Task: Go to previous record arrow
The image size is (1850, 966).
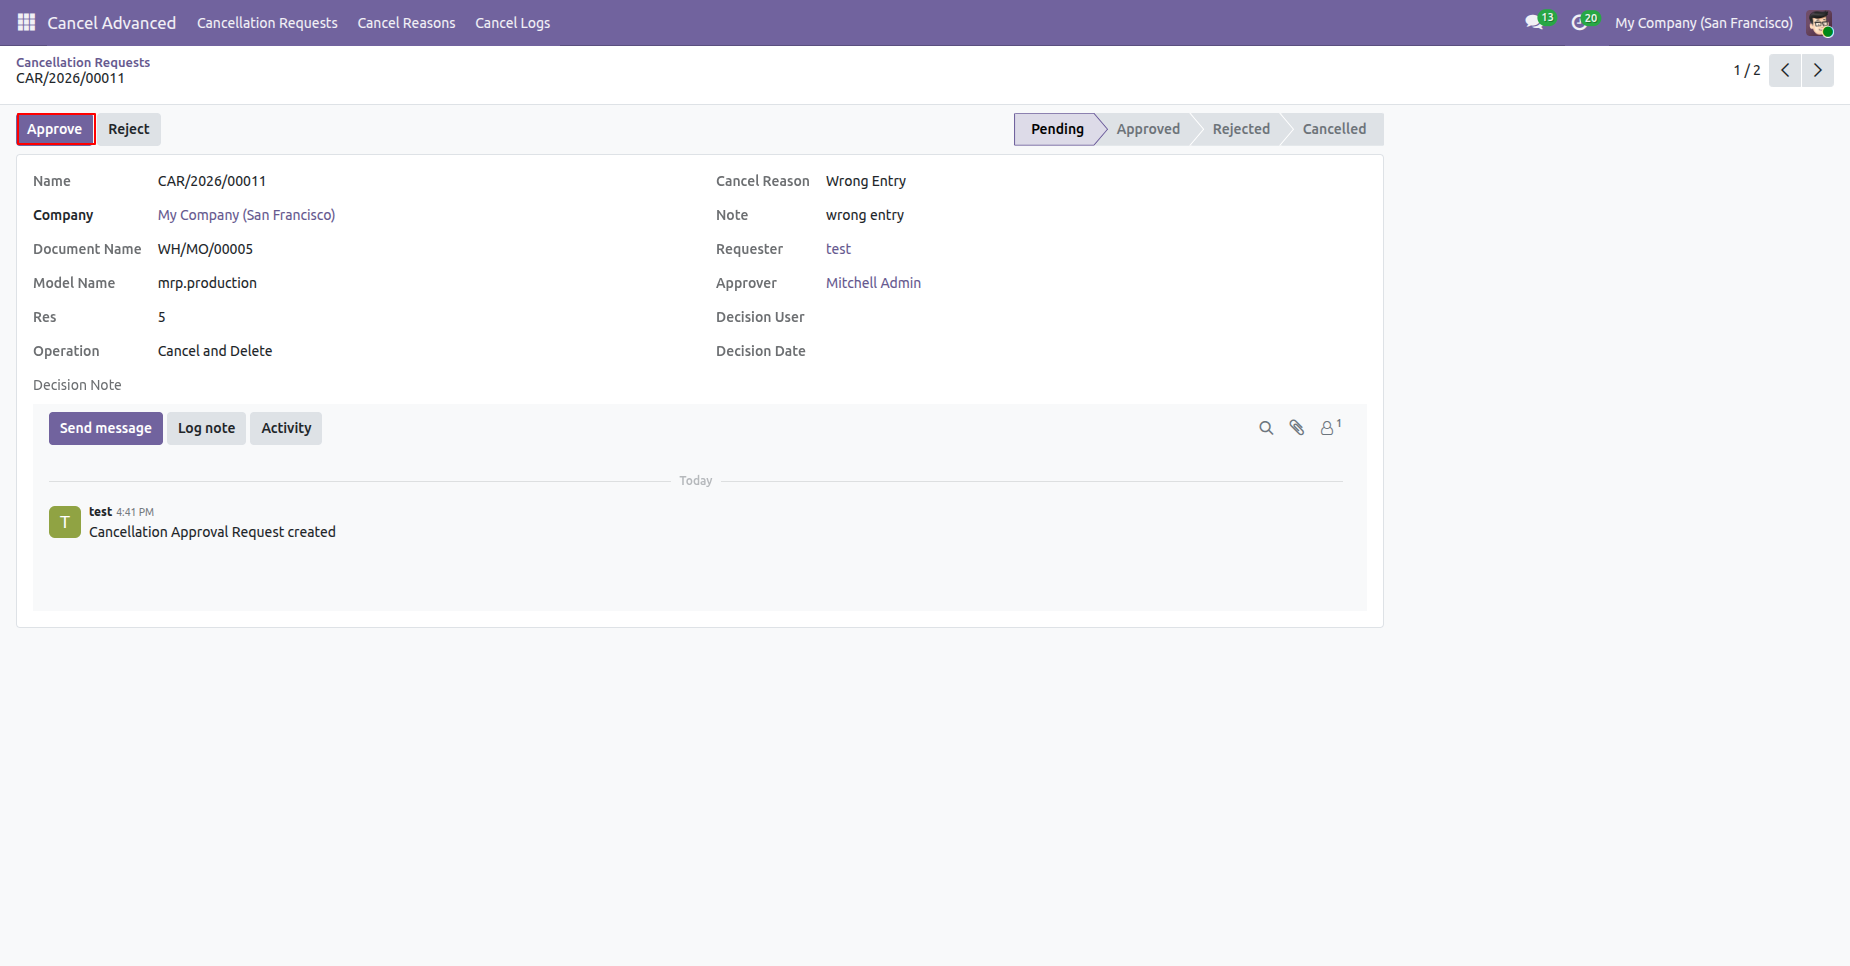Action: [1785, 70]
